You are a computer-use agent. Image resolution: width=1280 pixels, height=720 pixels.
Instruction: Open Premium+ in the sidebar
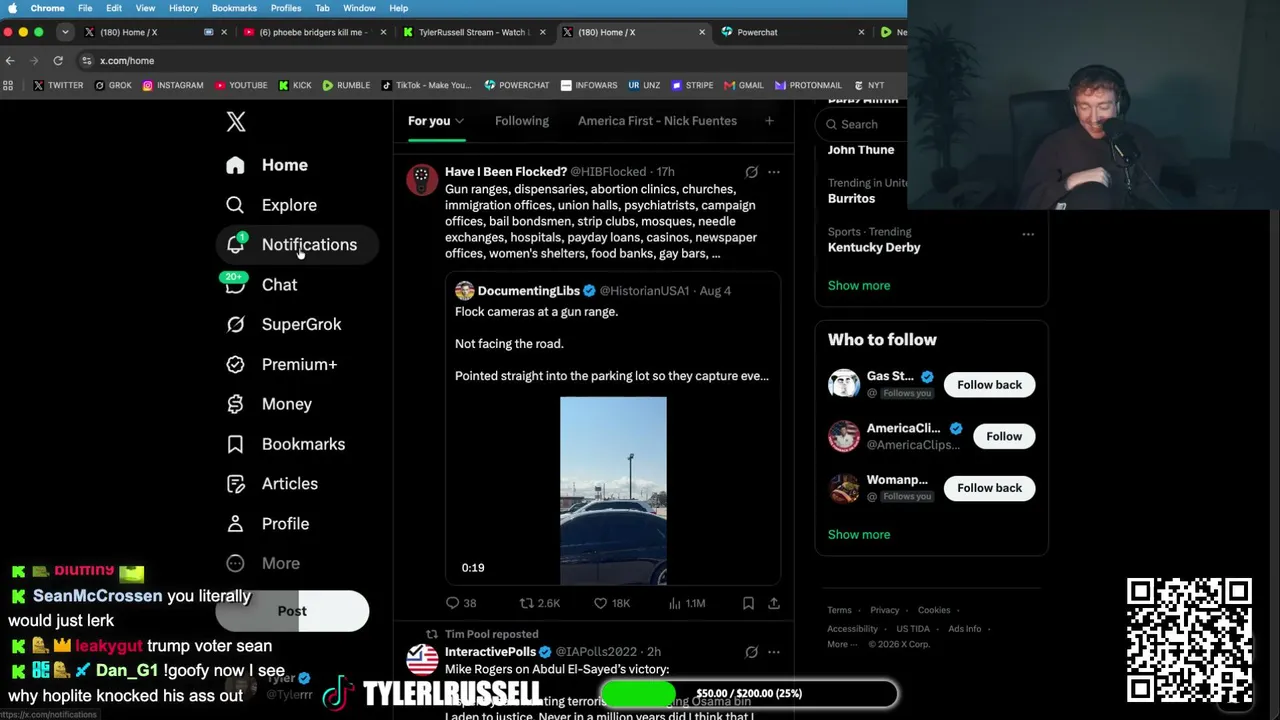coord(281,364)
